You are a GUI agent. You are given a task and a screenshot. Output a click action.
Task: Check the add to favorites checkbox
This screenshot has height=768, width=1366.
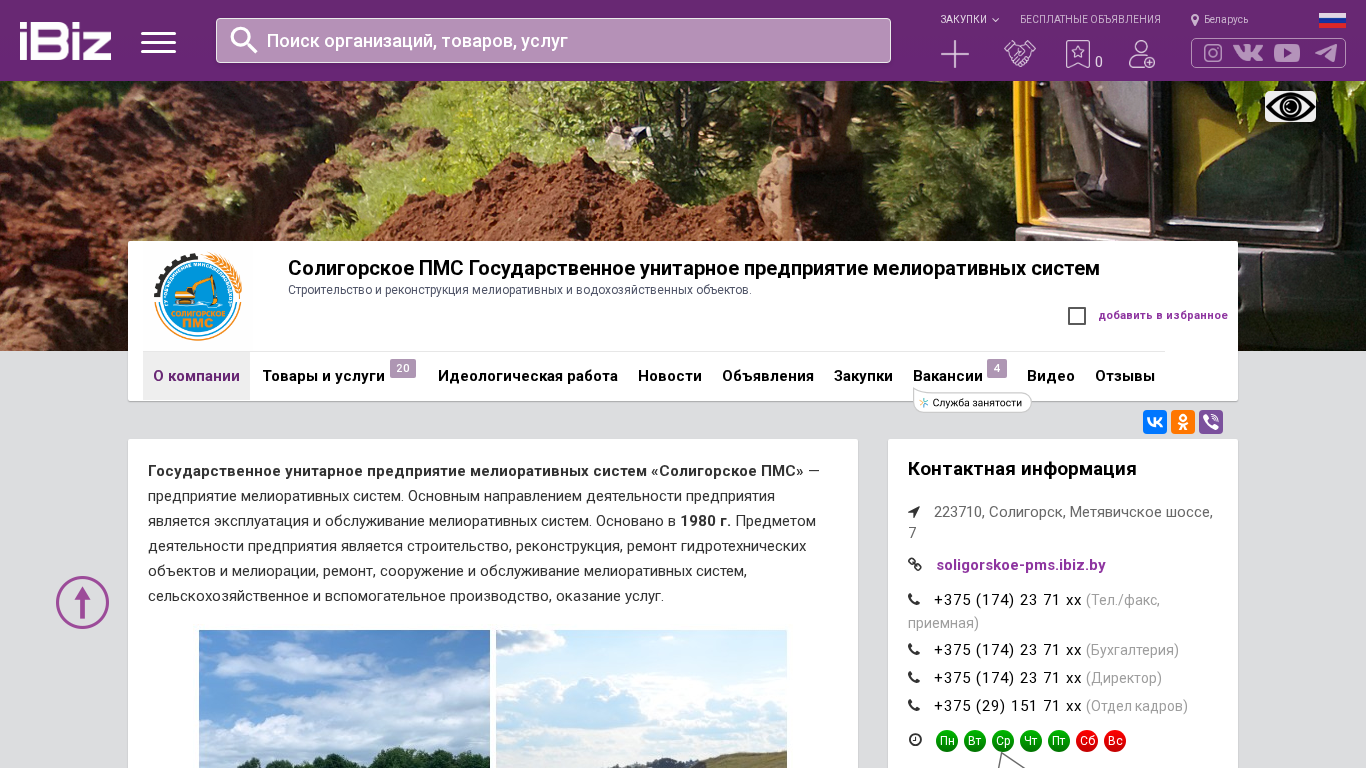tap(1077, 316)
